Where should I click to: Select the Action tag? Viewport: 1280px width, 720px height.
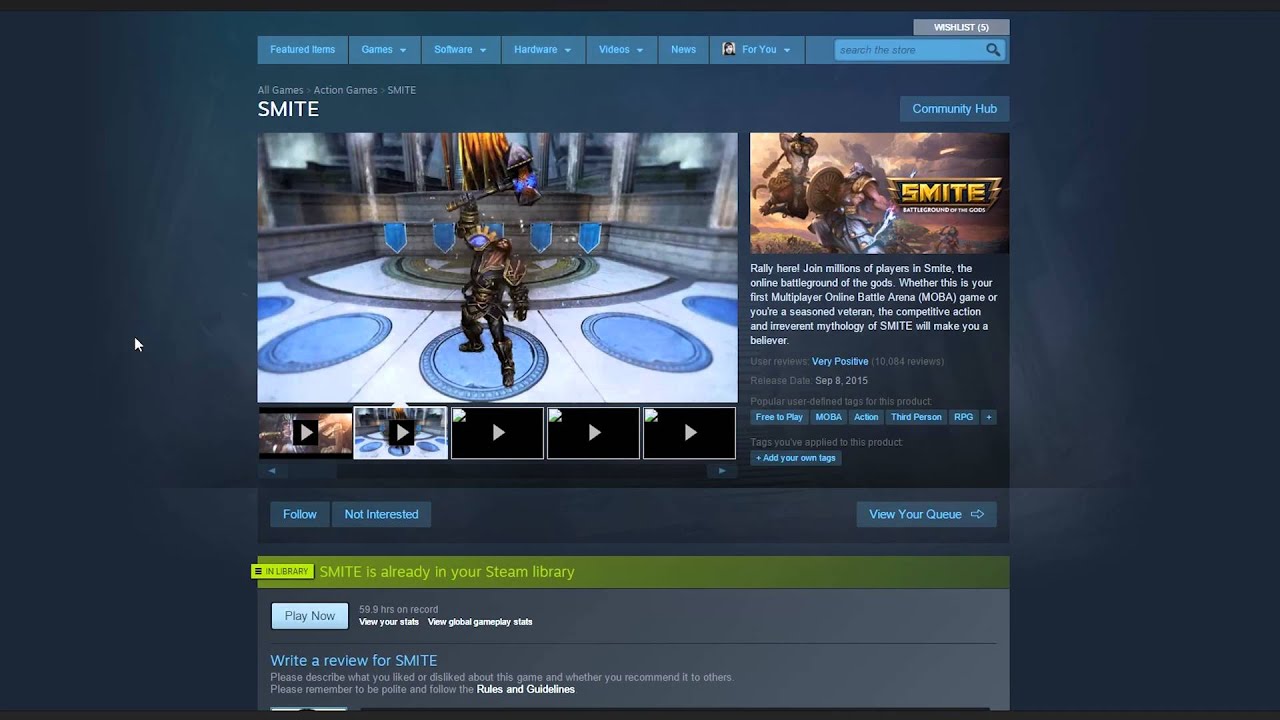click(x=866, y=417)
